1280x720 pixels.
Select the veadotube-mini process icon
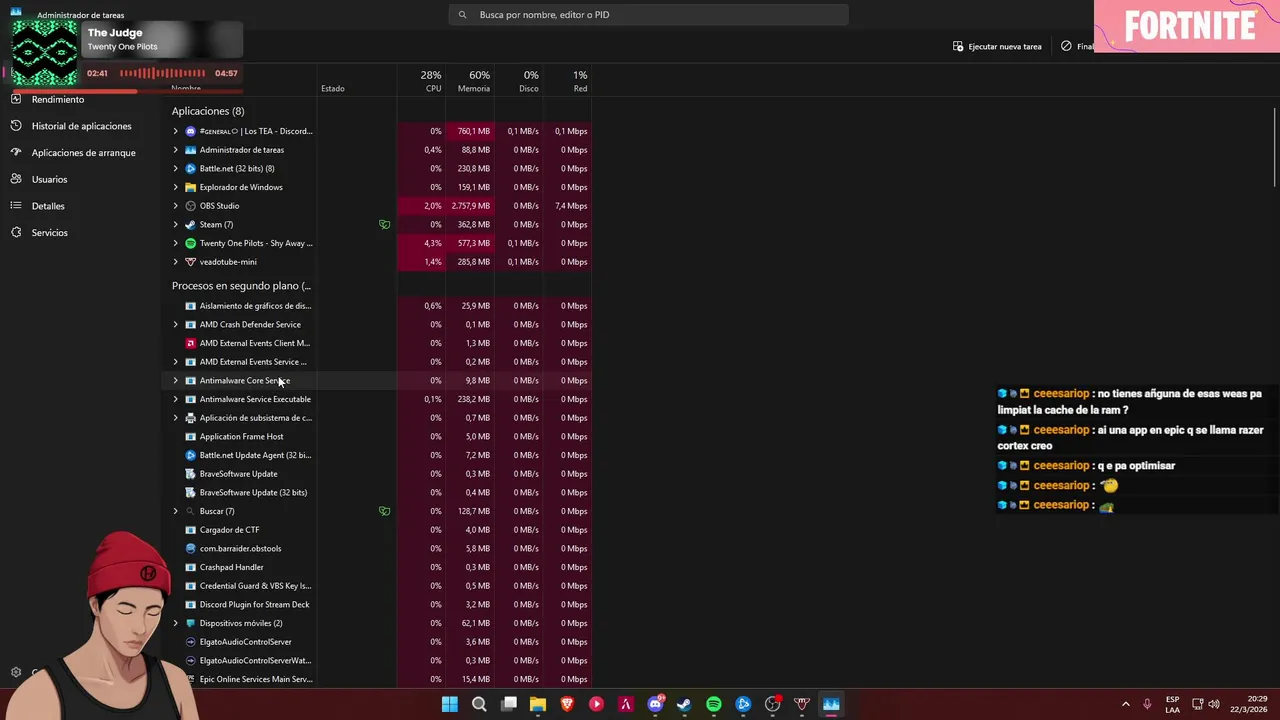191,262
